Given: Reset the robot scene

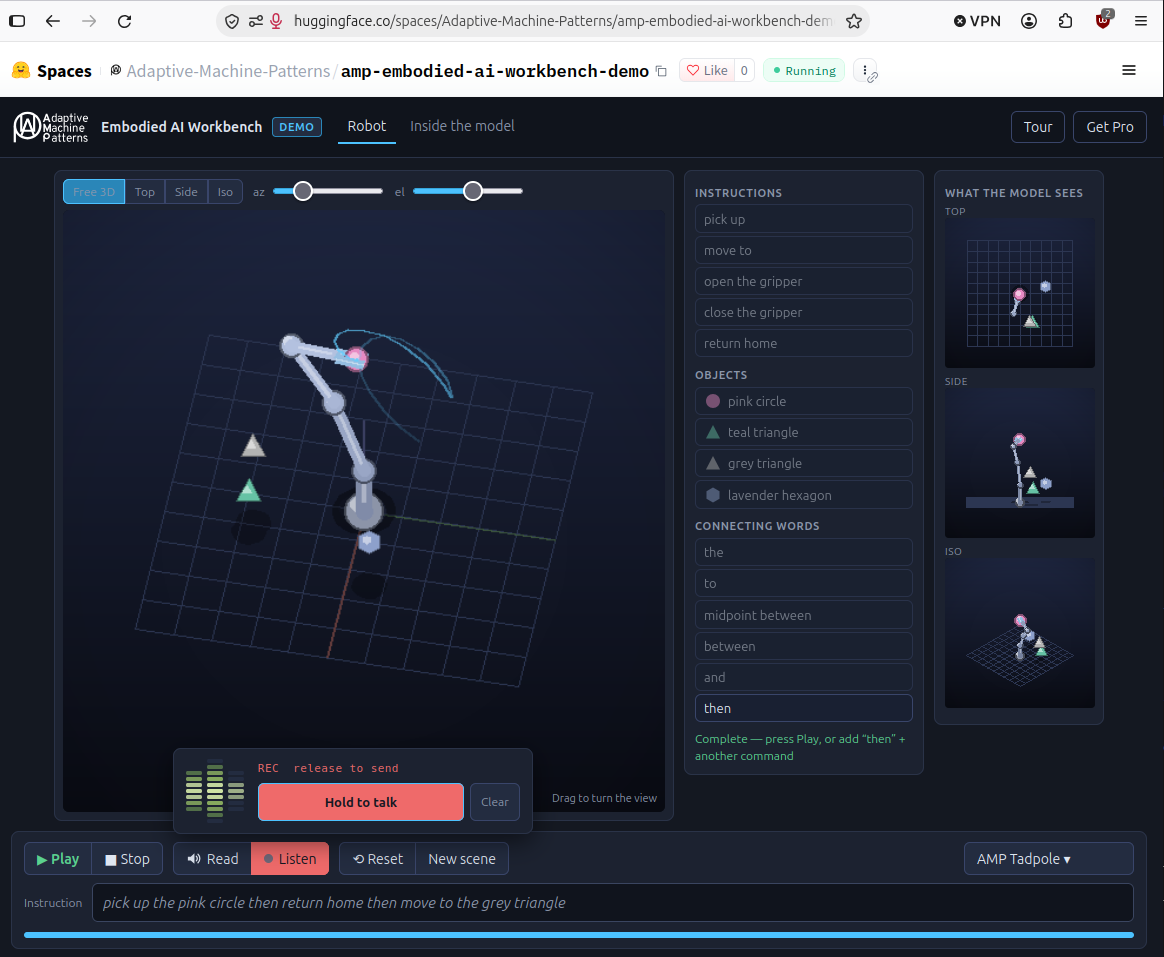Looking at the screenshot, I should (378, 859).
